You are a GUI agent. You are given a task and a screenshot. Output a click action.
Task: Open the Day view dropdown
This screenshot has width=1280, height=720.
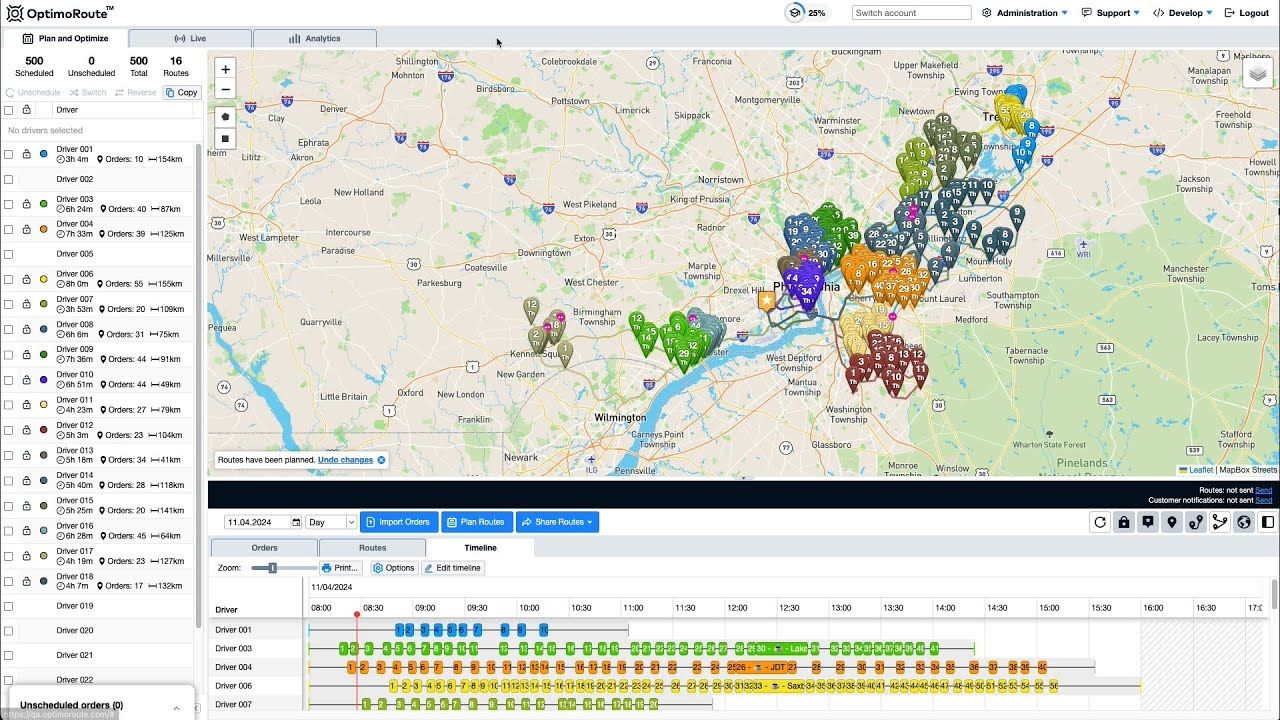(x=330, y=521)
